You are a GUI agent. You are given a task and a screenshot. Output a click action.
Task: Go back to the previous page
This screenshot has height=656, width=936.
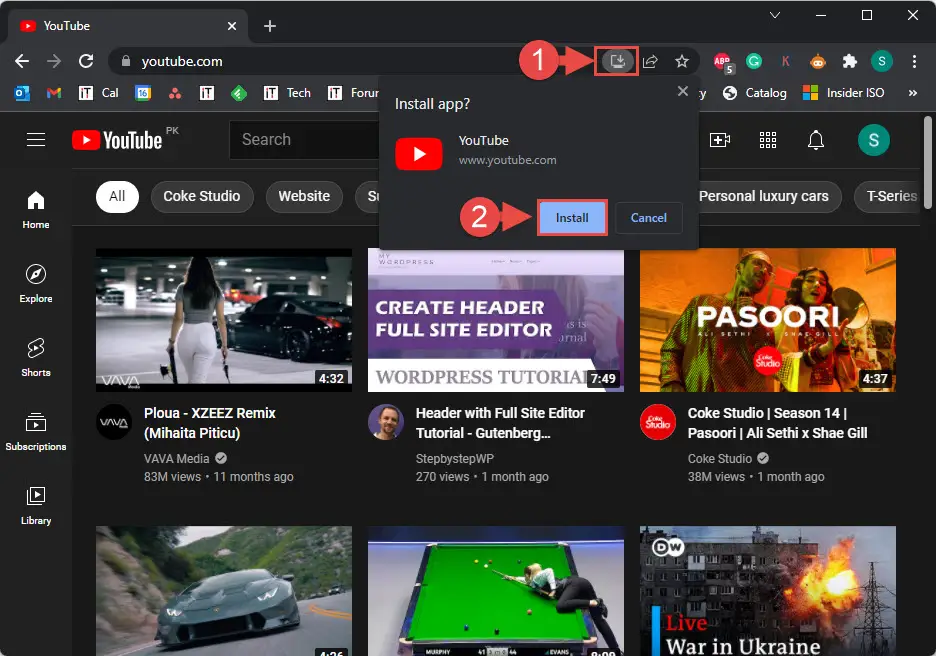tap(22, 61)
